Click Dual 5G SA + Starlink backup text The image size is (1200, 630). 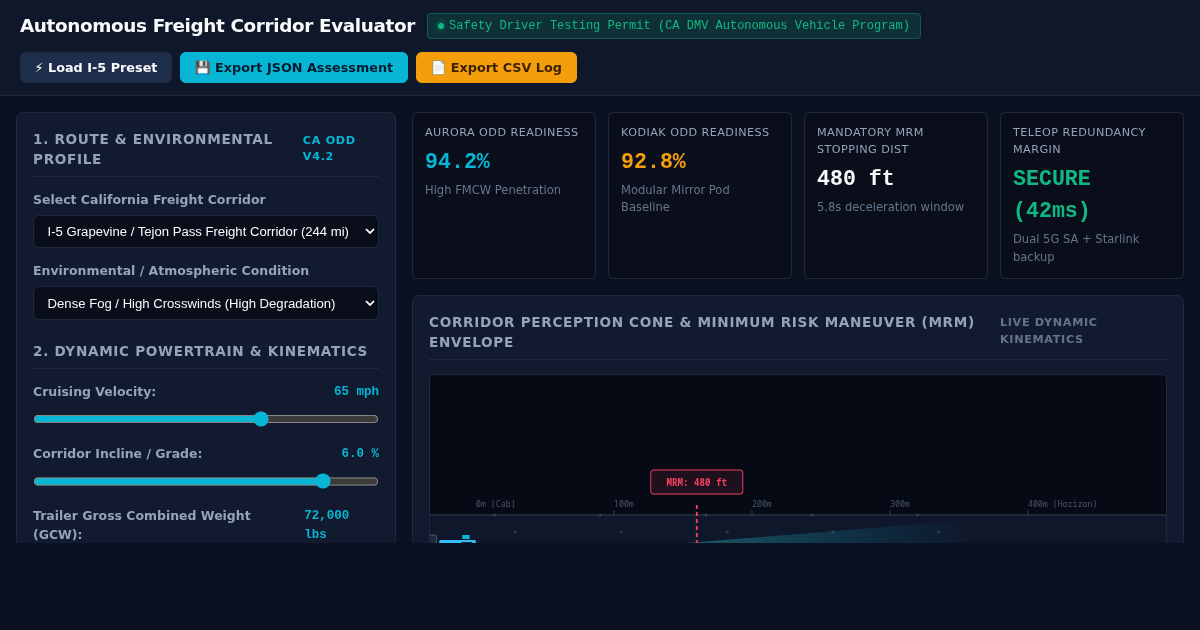point(1076,248)
